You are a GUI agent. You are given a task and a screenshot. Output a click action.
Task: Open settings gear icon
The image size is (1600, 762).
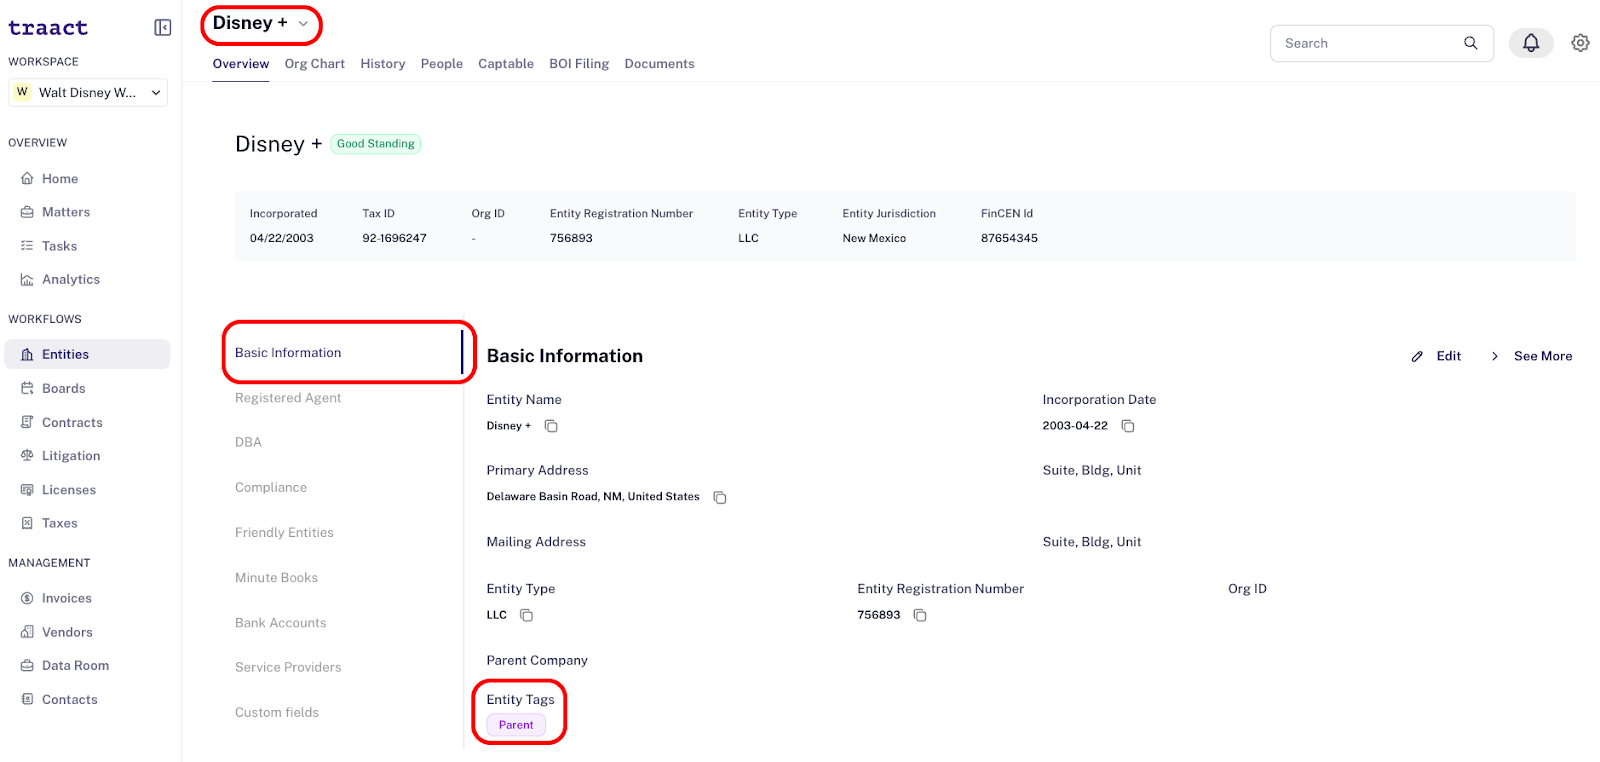(1580, 43)
